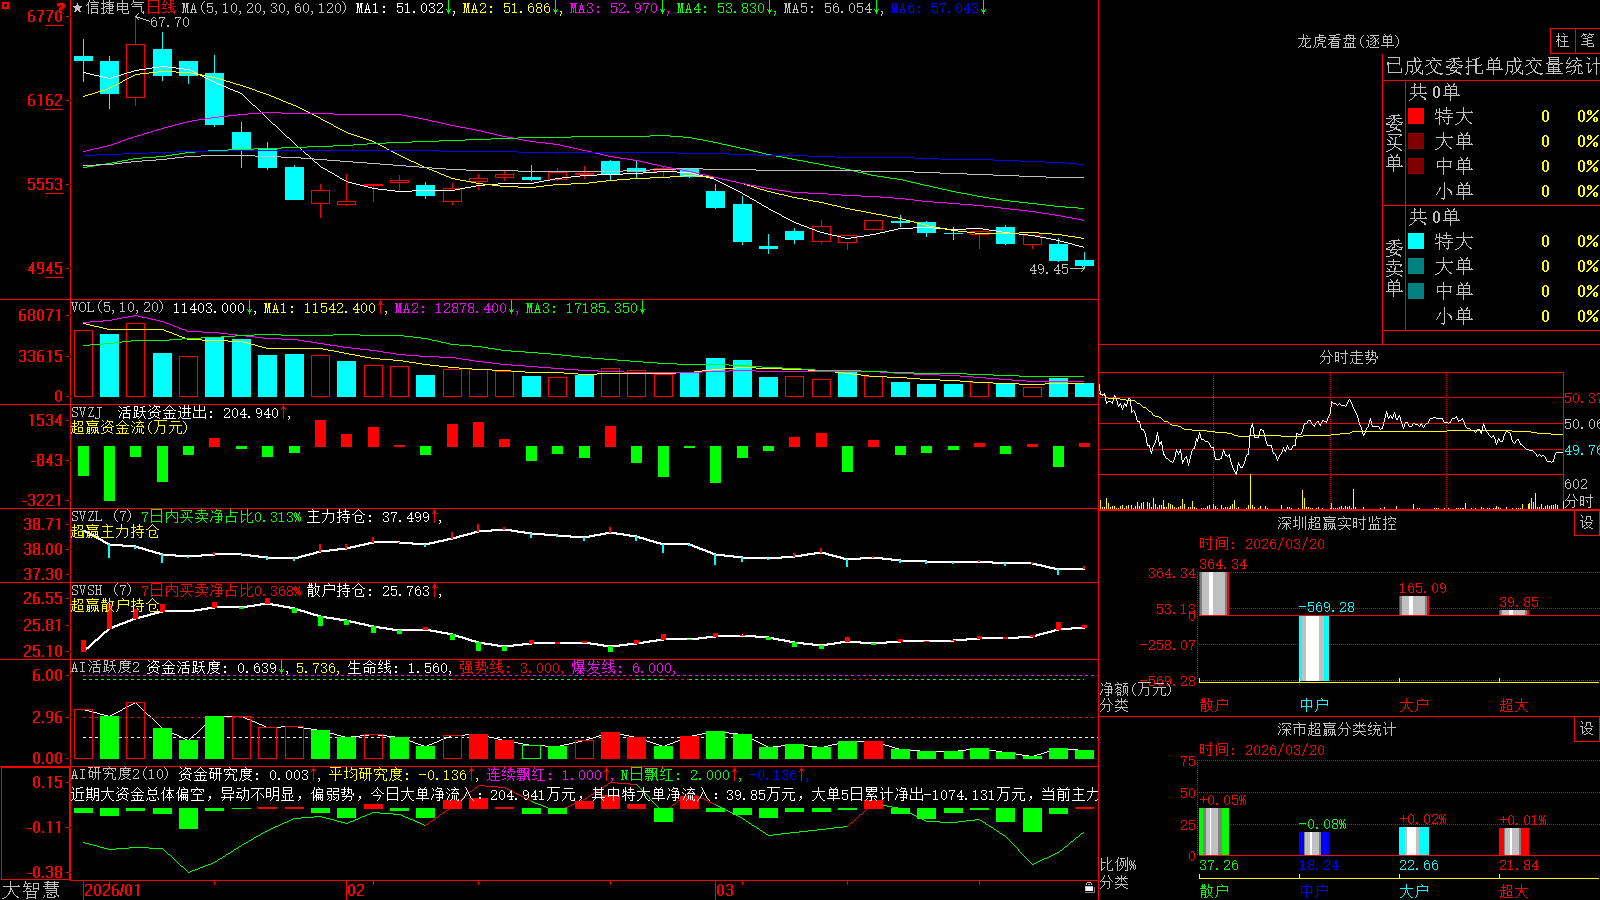The height and width of the screenshot is (900, 1600).
Task: Click the red 特大 buy-order swatch
Action: tap(1416, 116)
